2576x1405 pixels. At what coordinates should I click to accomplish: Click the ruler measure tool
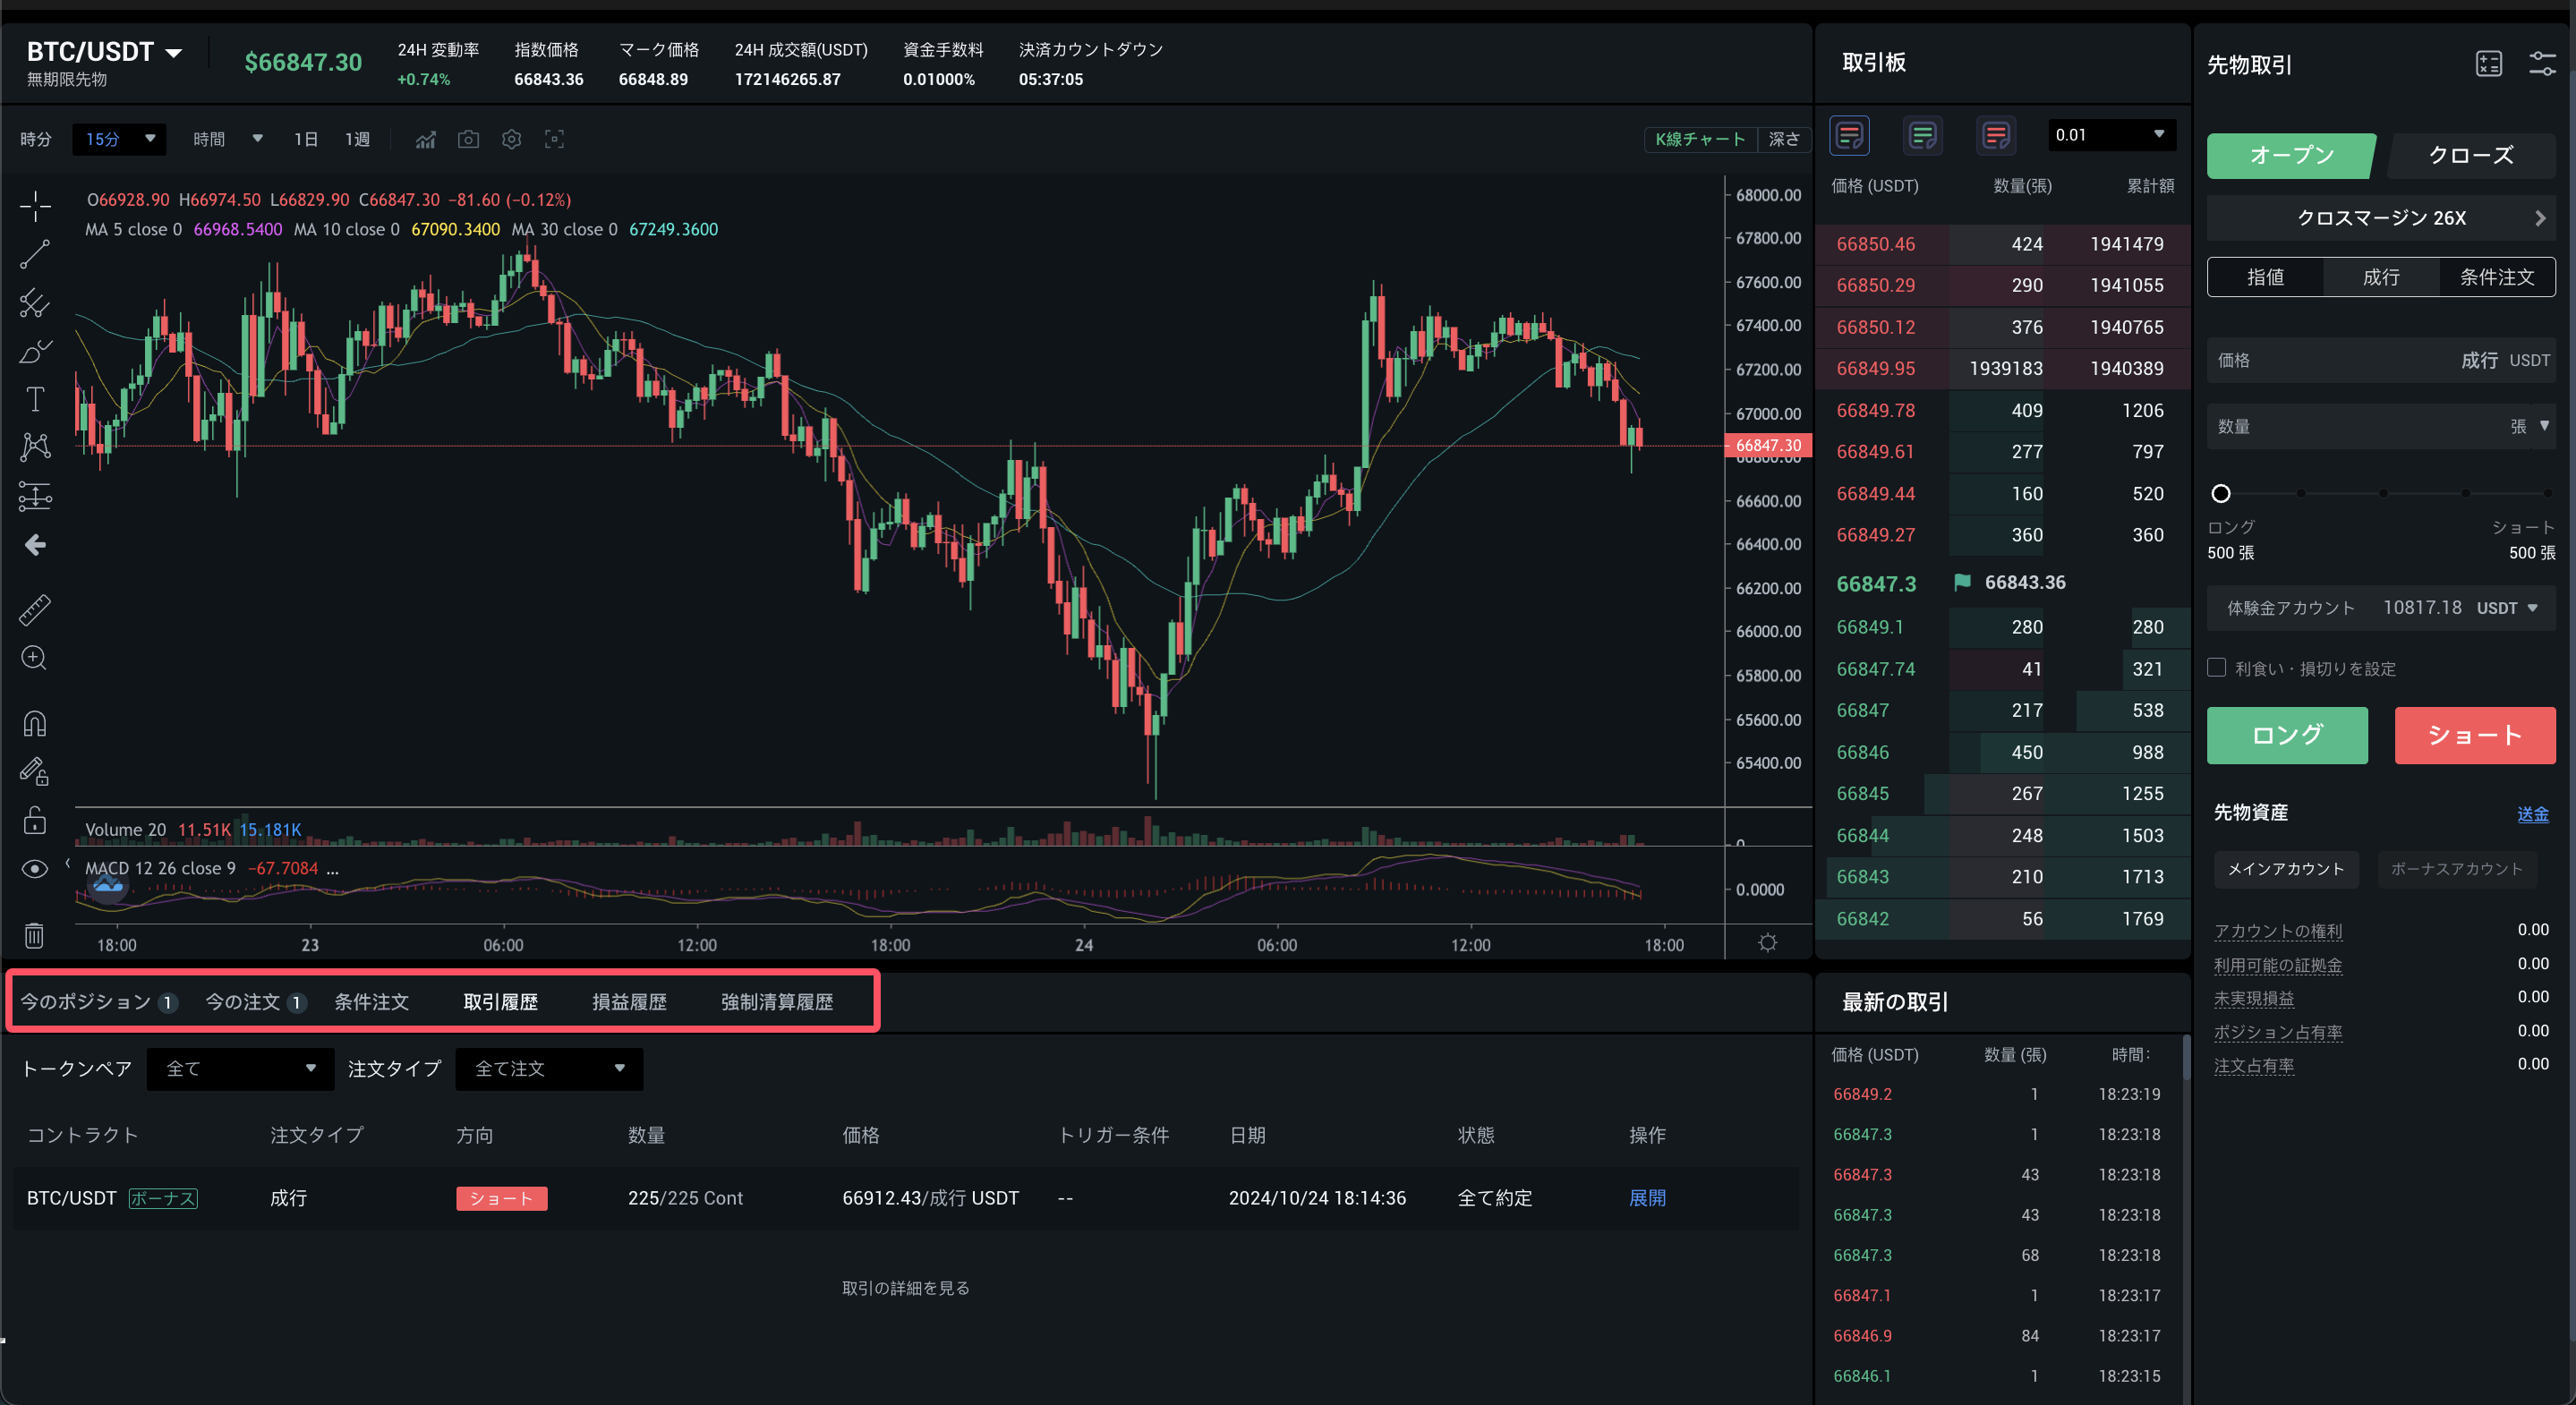[35, 610]
